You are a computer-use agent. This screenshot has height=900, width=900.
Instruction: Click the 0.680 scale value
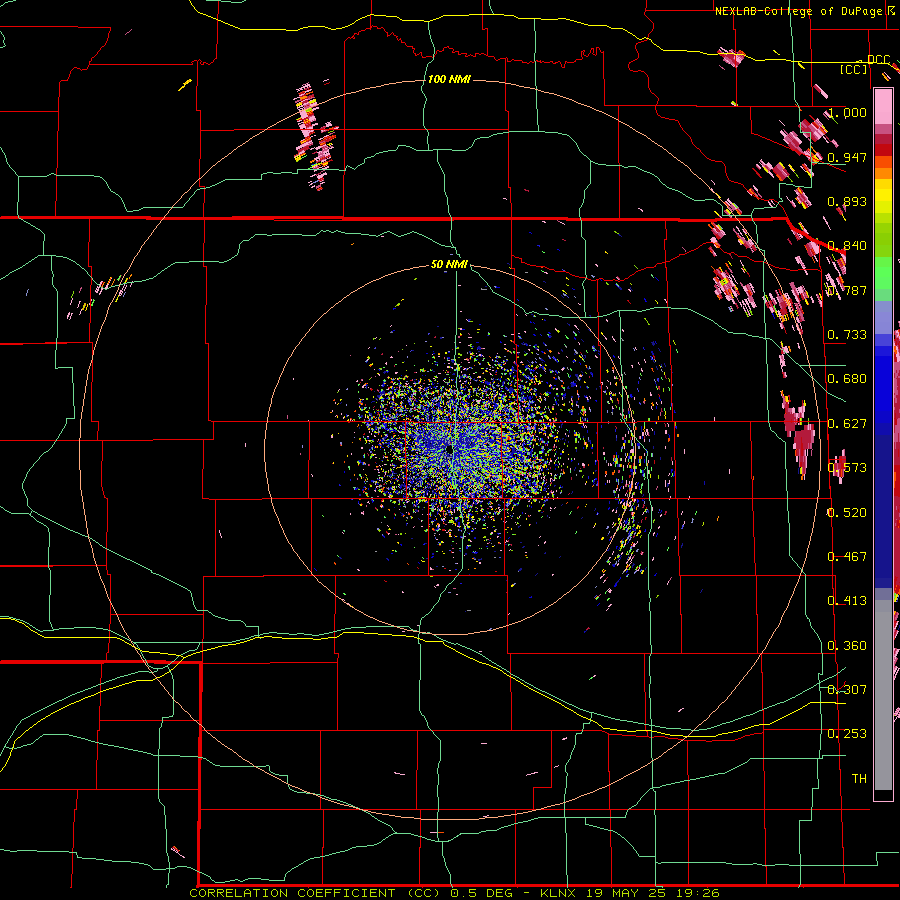pos(847,379)
